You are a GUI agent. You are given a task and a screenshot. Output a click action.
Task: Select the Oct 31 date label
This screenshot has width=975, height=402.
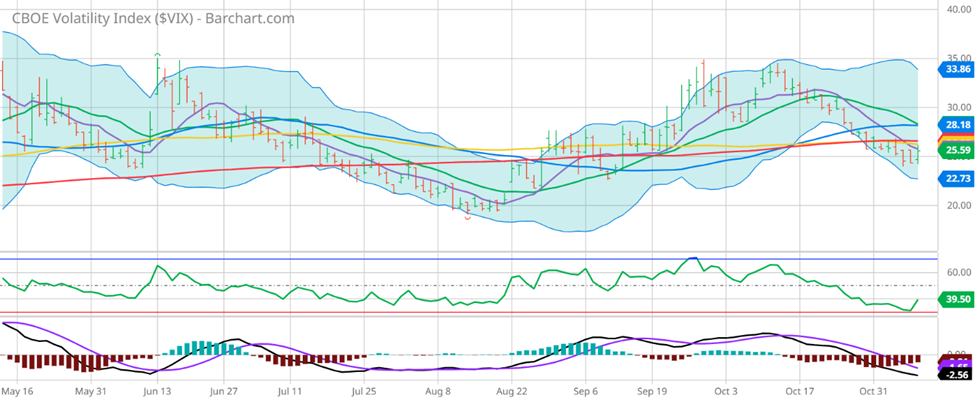click(872, 391)
